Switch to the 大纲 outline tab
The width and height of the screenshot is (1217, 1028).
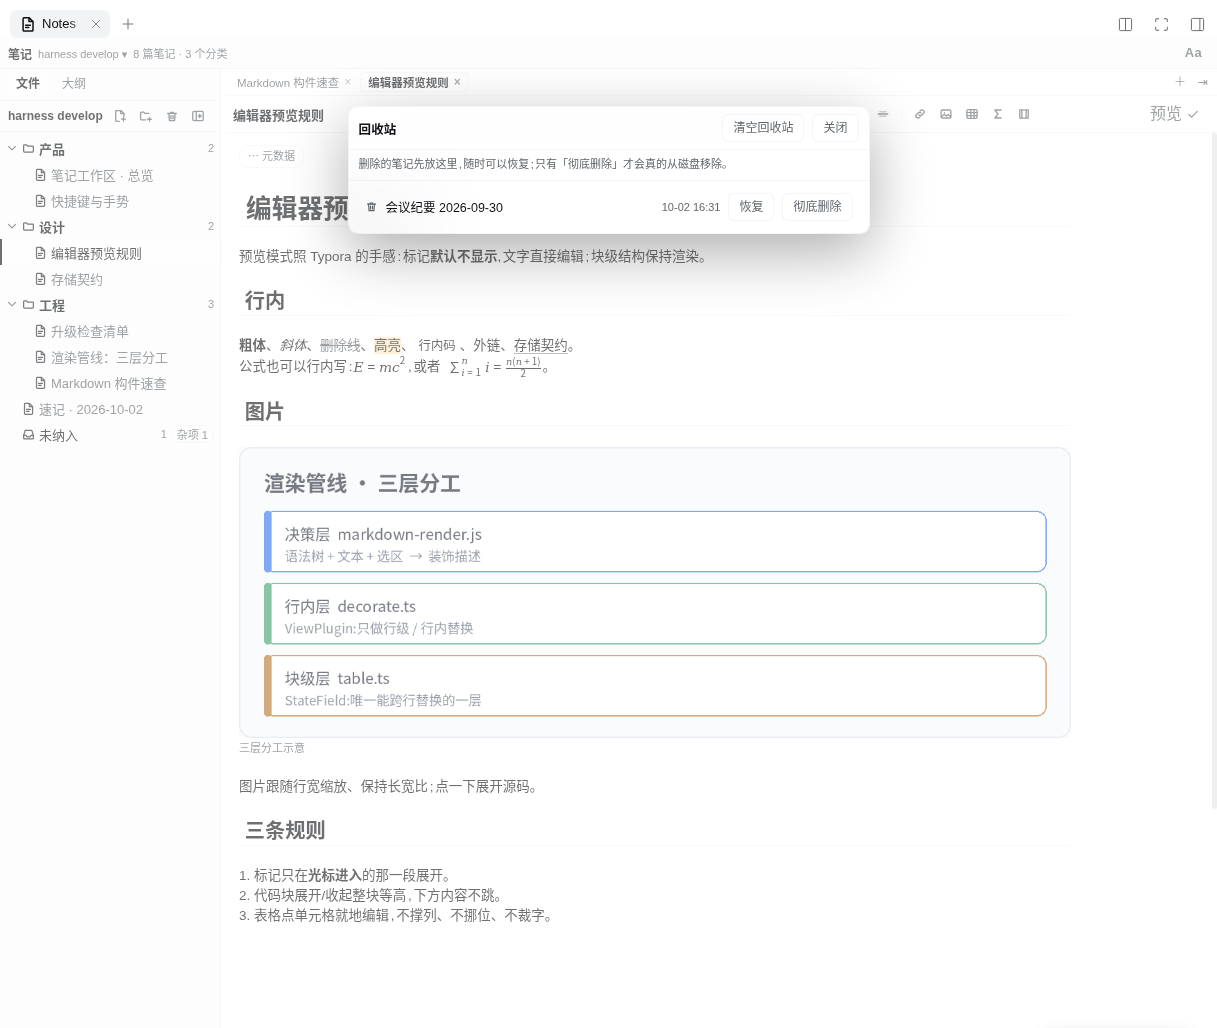click(x=73, y=84)
